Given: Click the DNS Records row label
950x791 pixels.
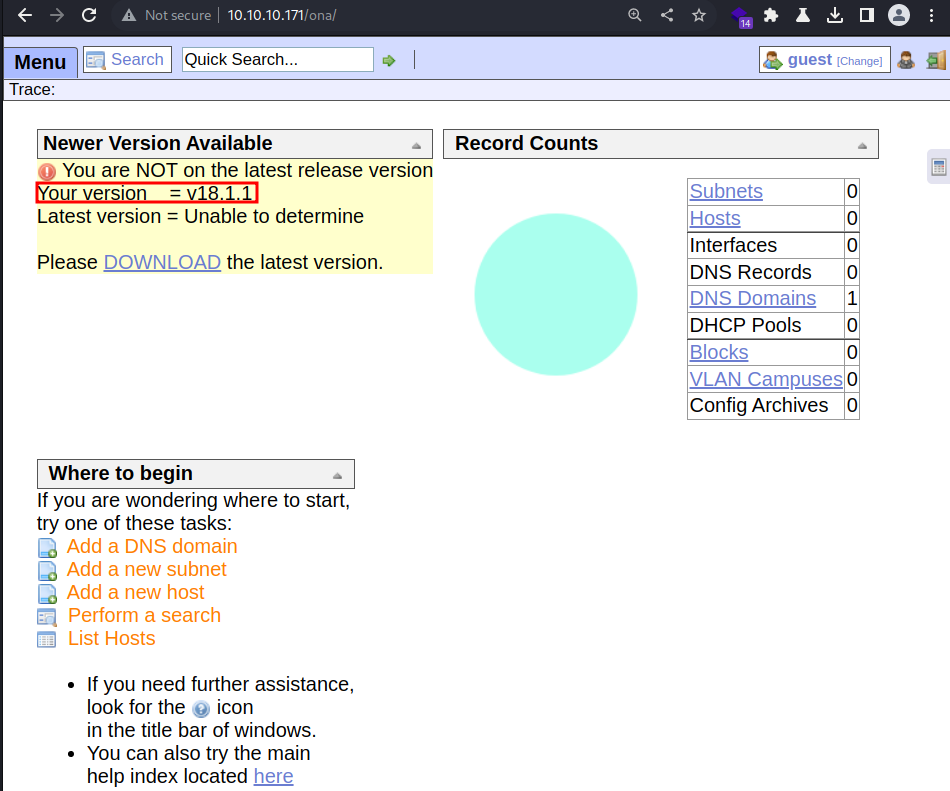Looking at the screenshot, I should tap(750, 273).
